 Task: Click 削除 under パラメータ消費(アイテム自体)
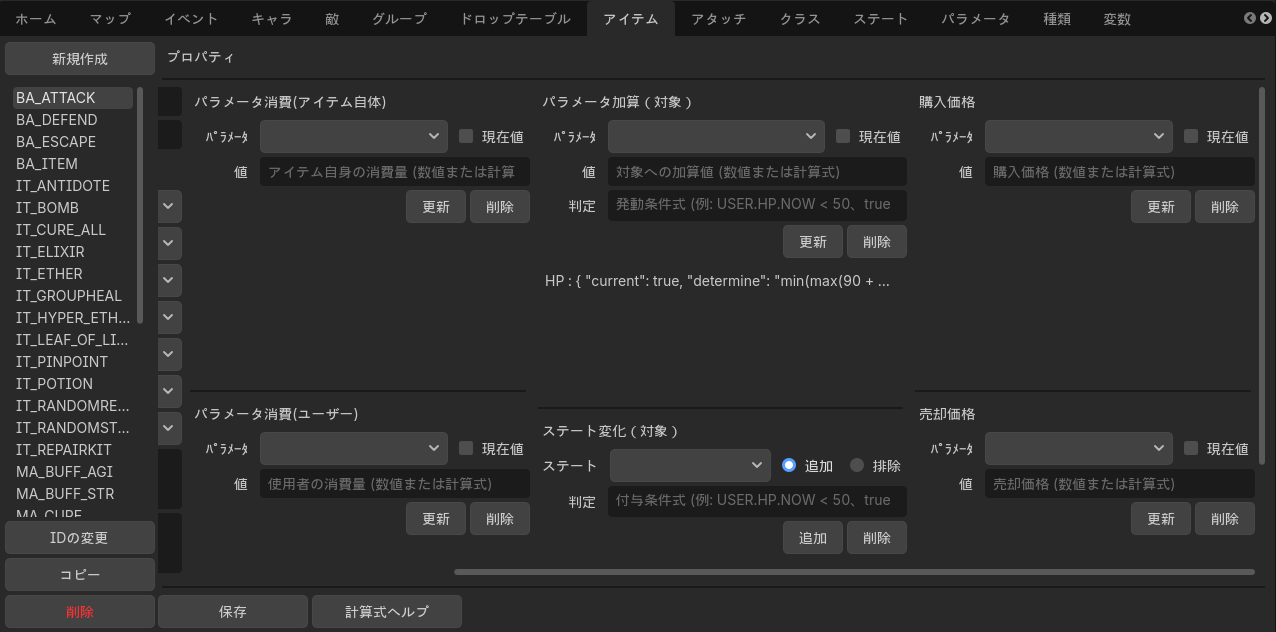coord(500,207)
